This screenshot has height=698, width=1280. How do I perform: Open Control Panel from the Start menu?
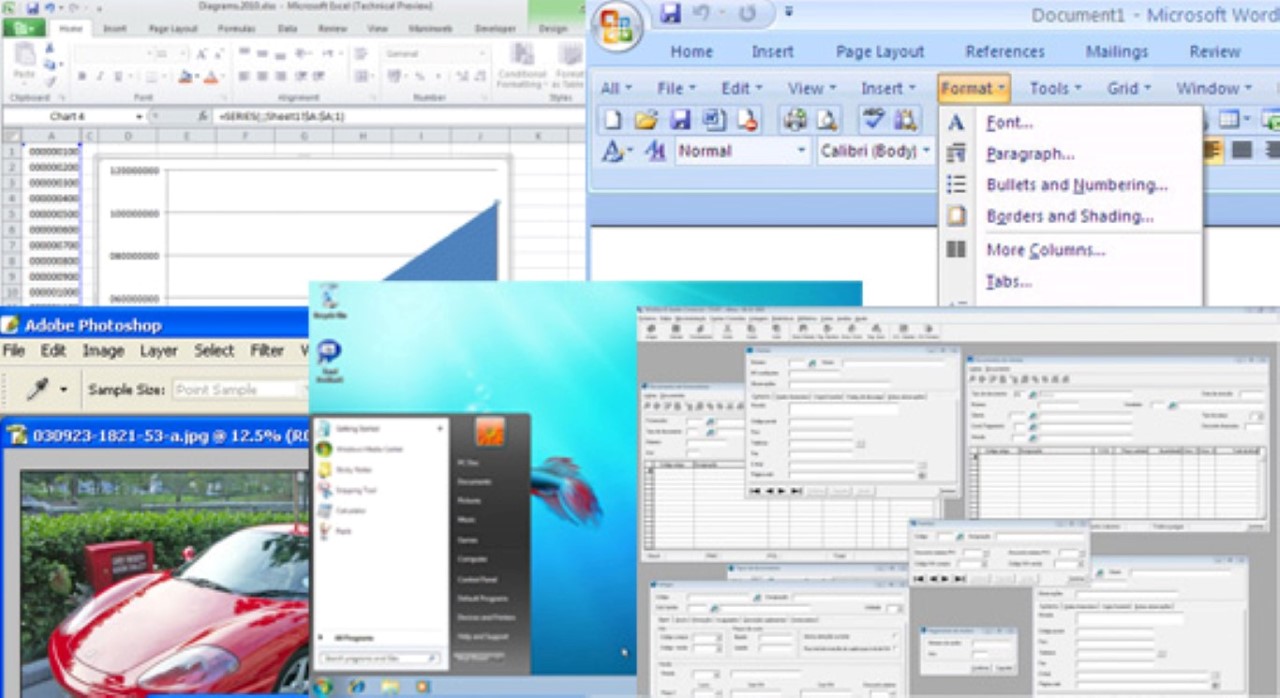477,579
